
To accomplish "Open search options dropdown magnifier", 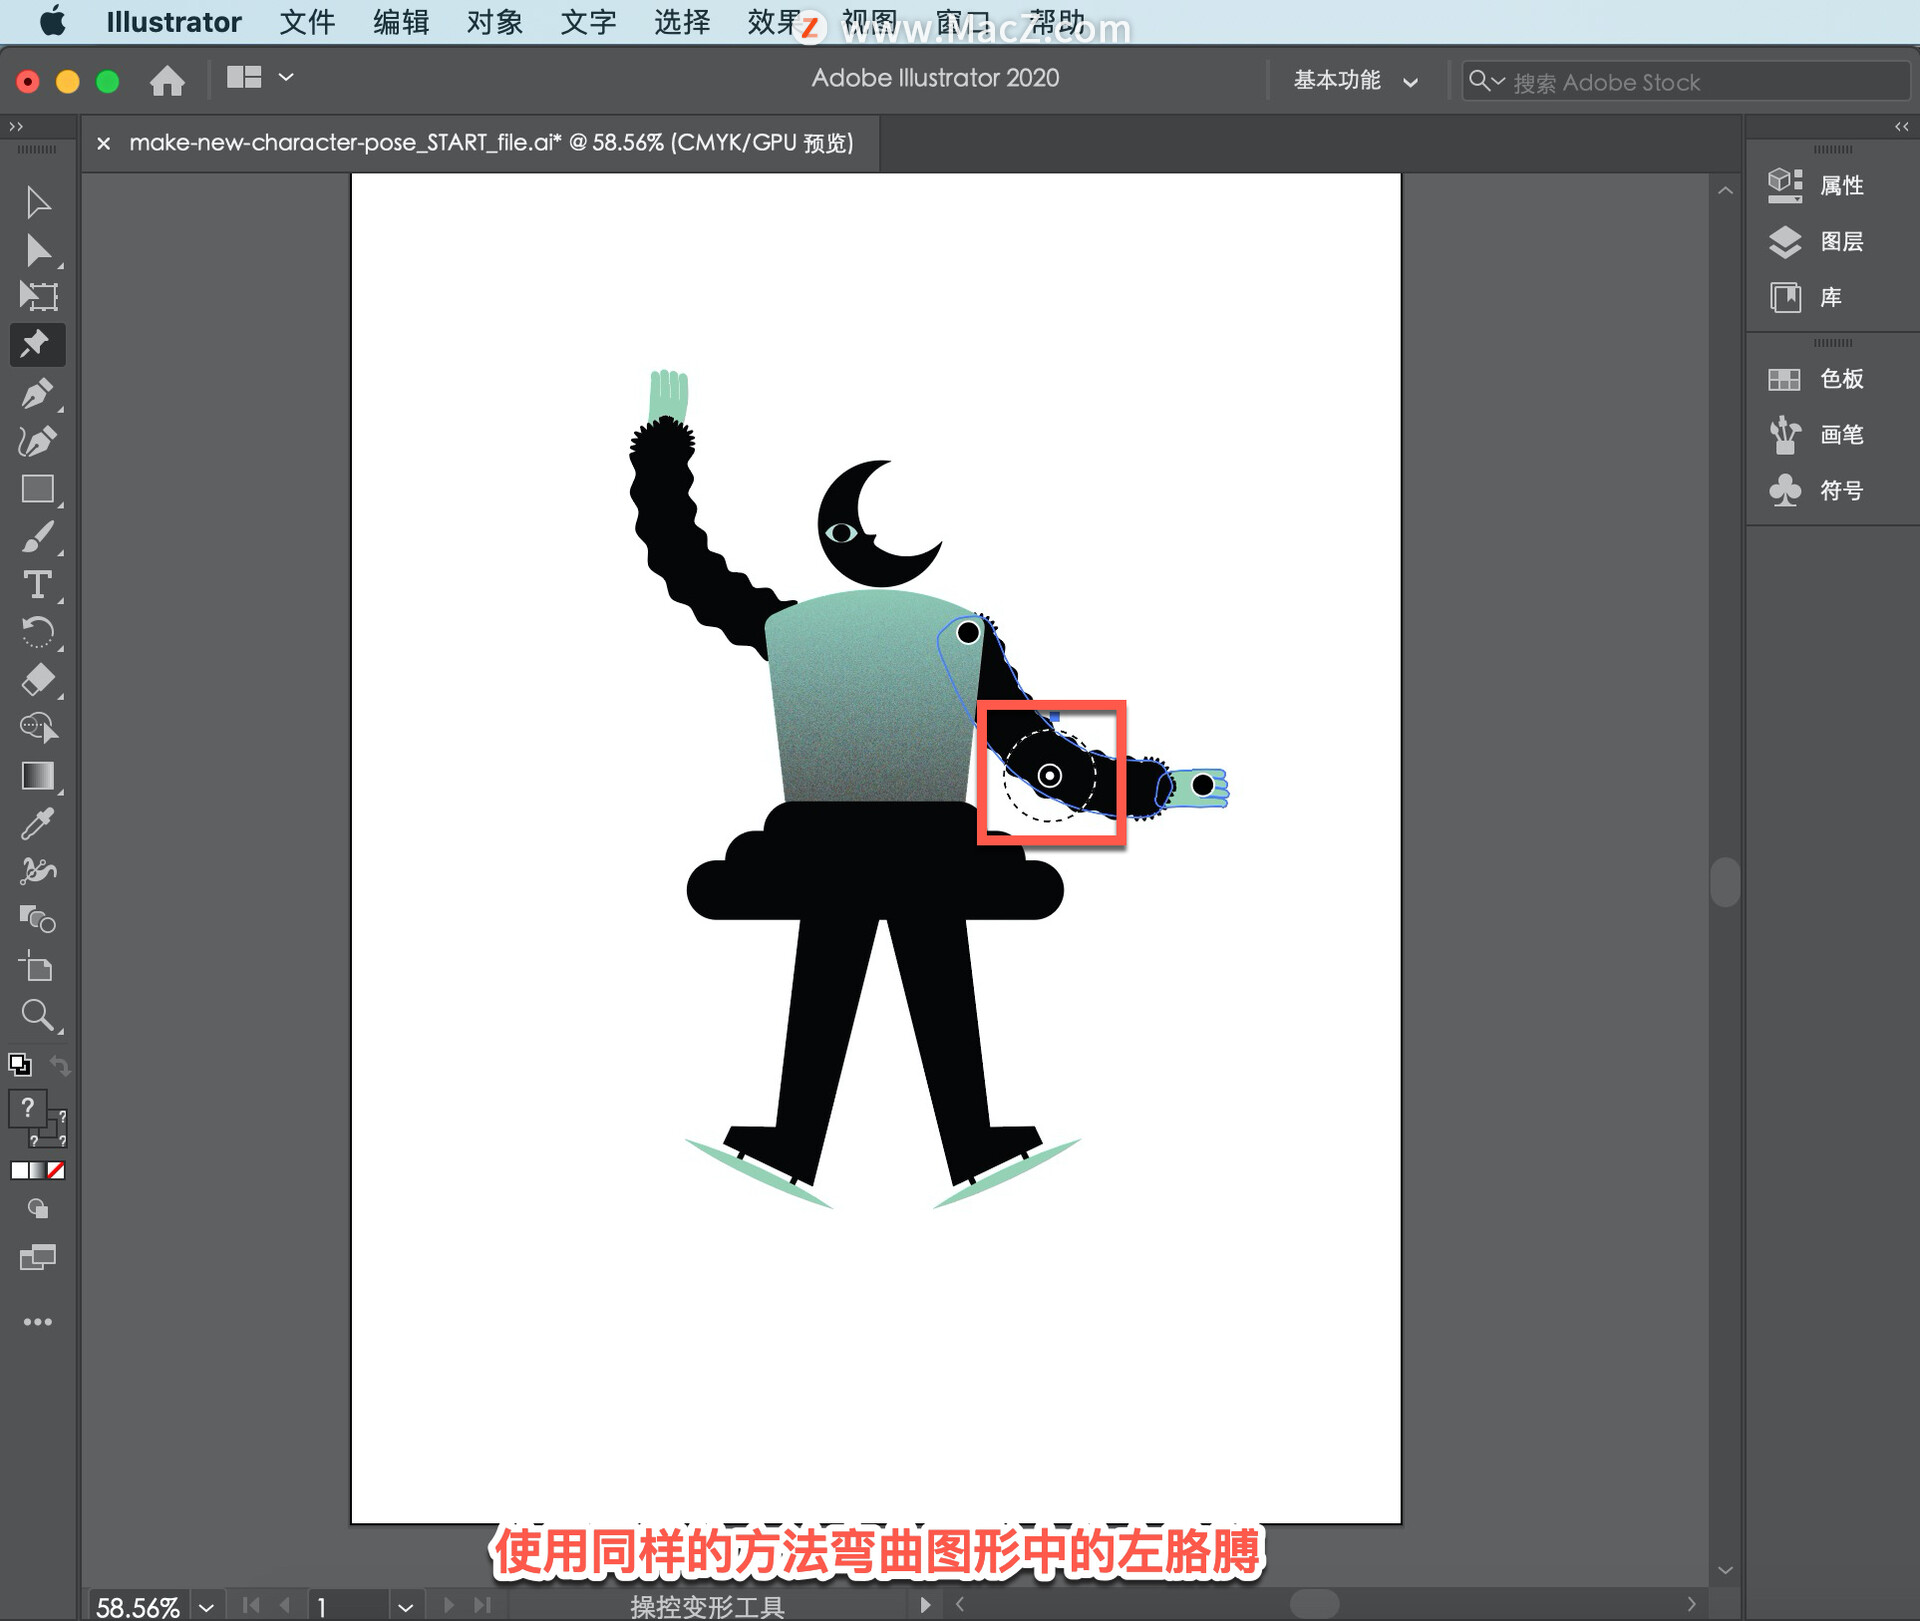I will (x=1486, y=81).
